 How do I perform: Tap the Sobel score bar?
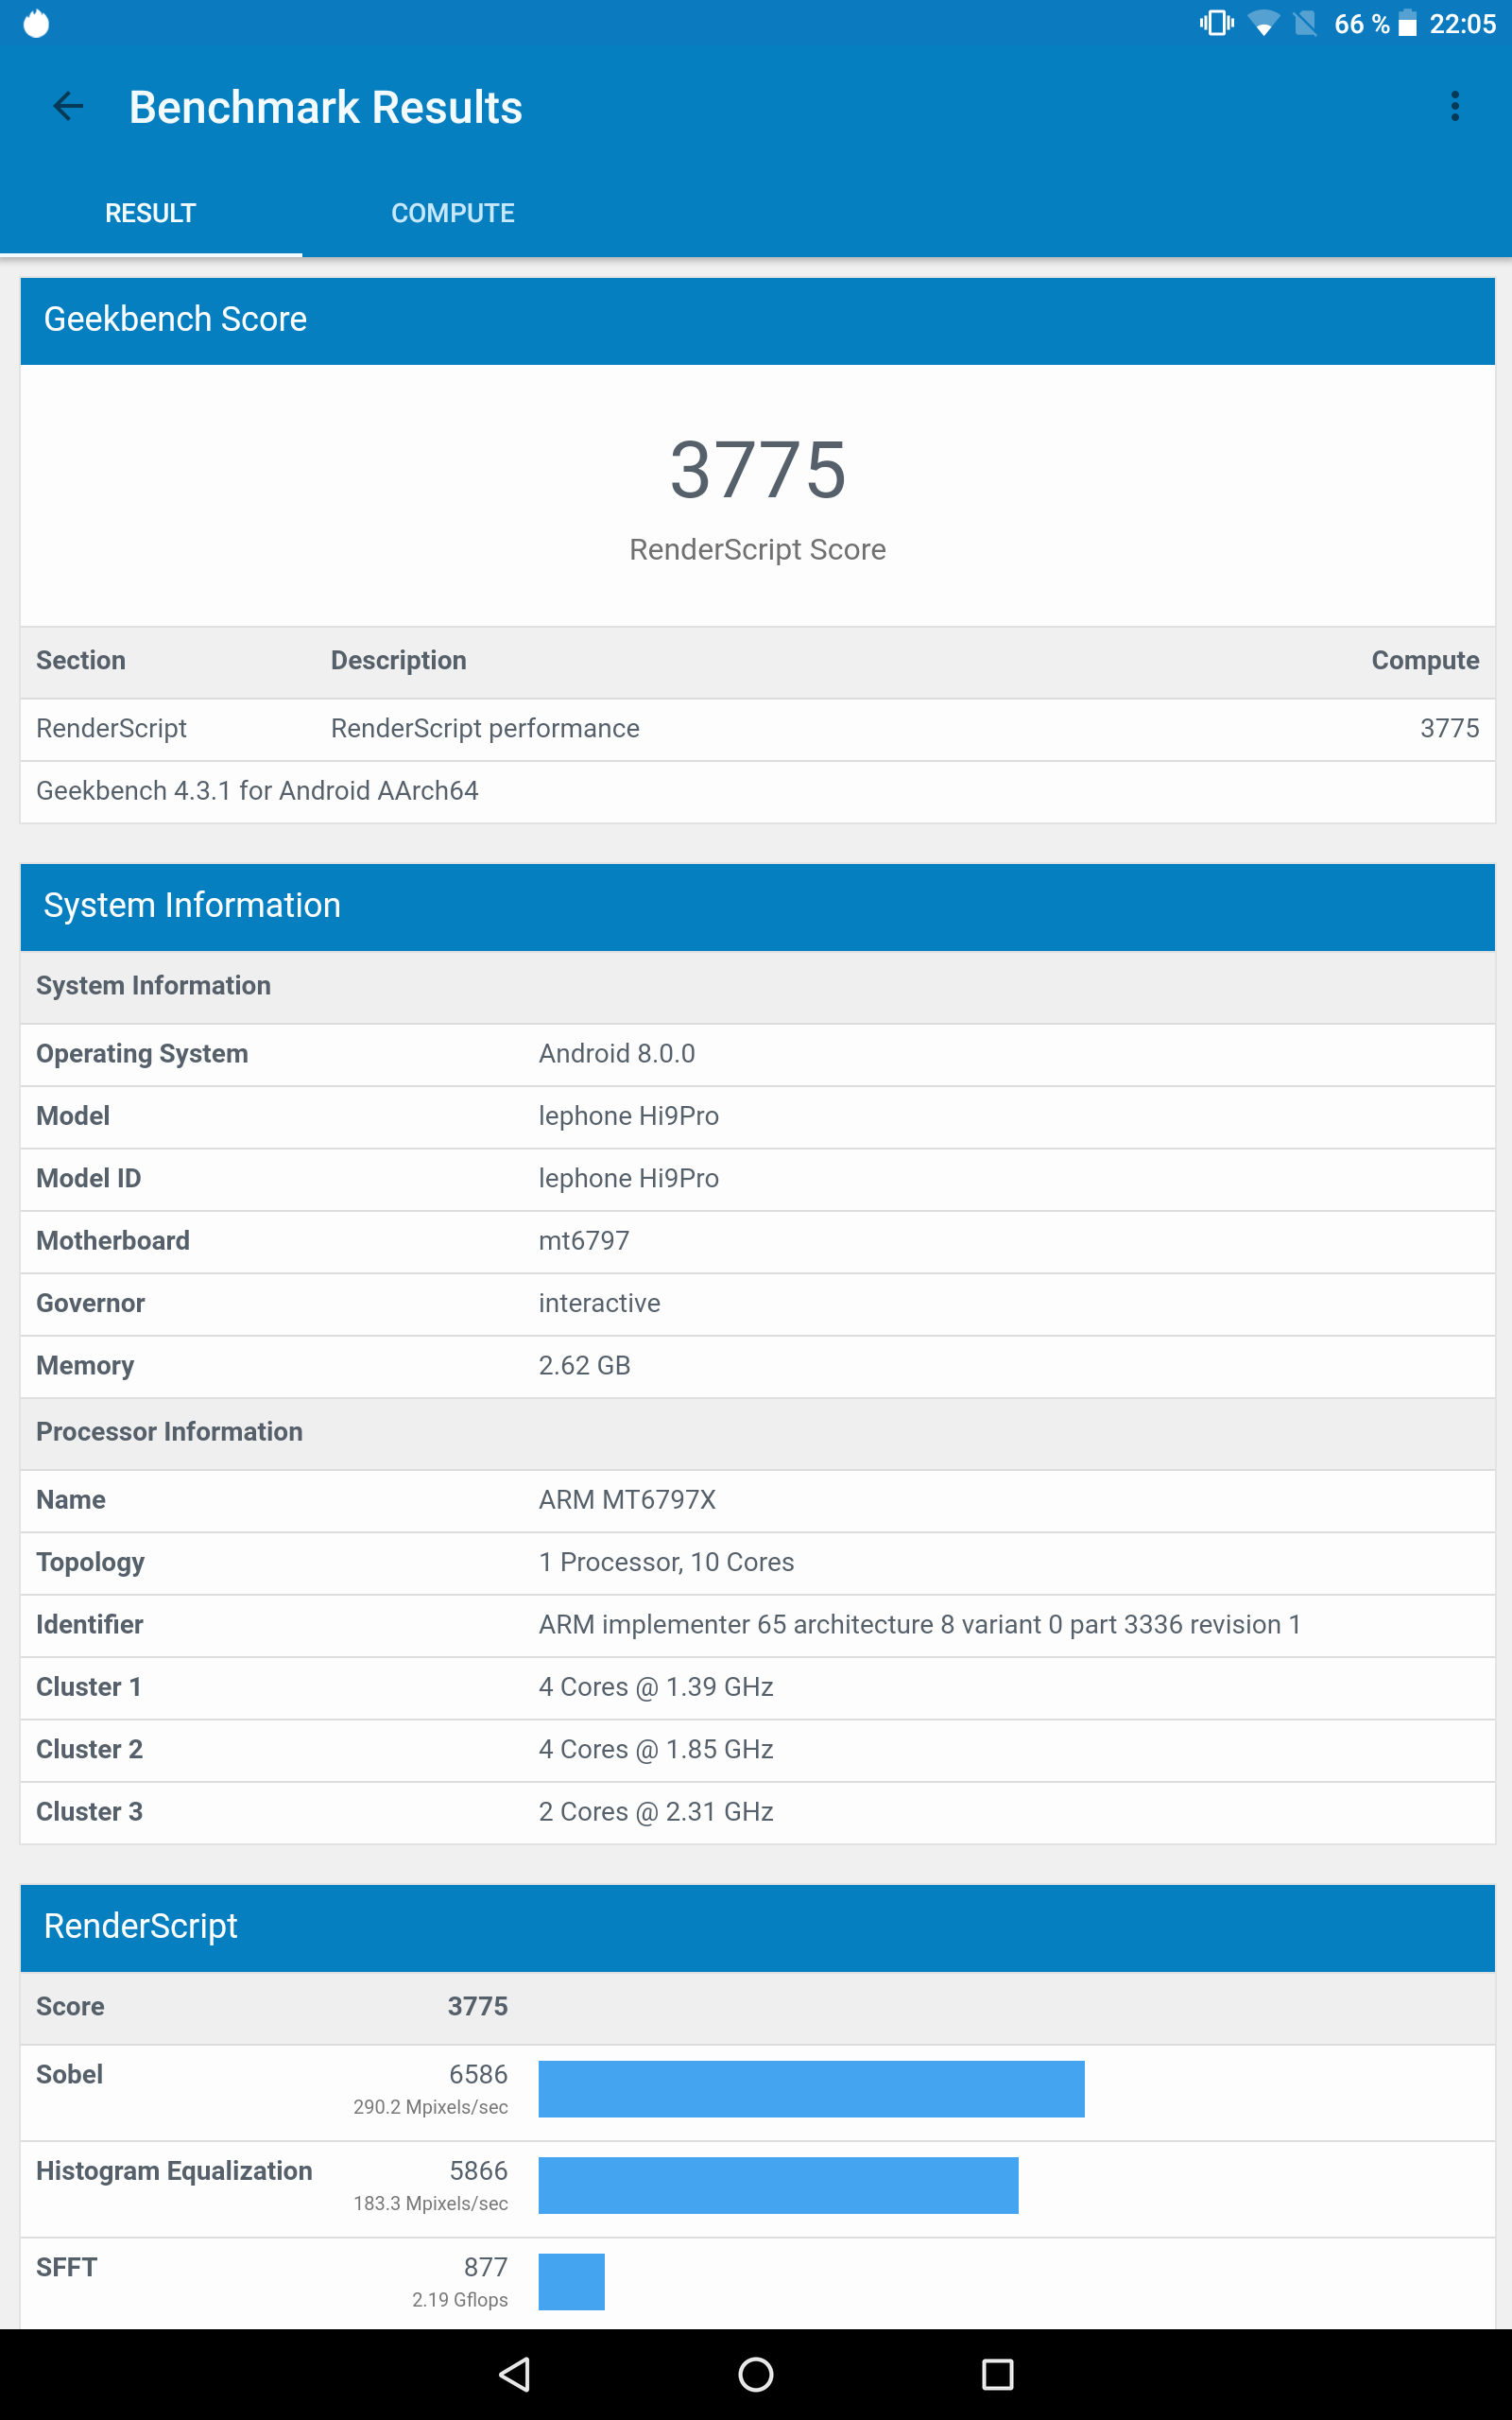coord(811,2089)
